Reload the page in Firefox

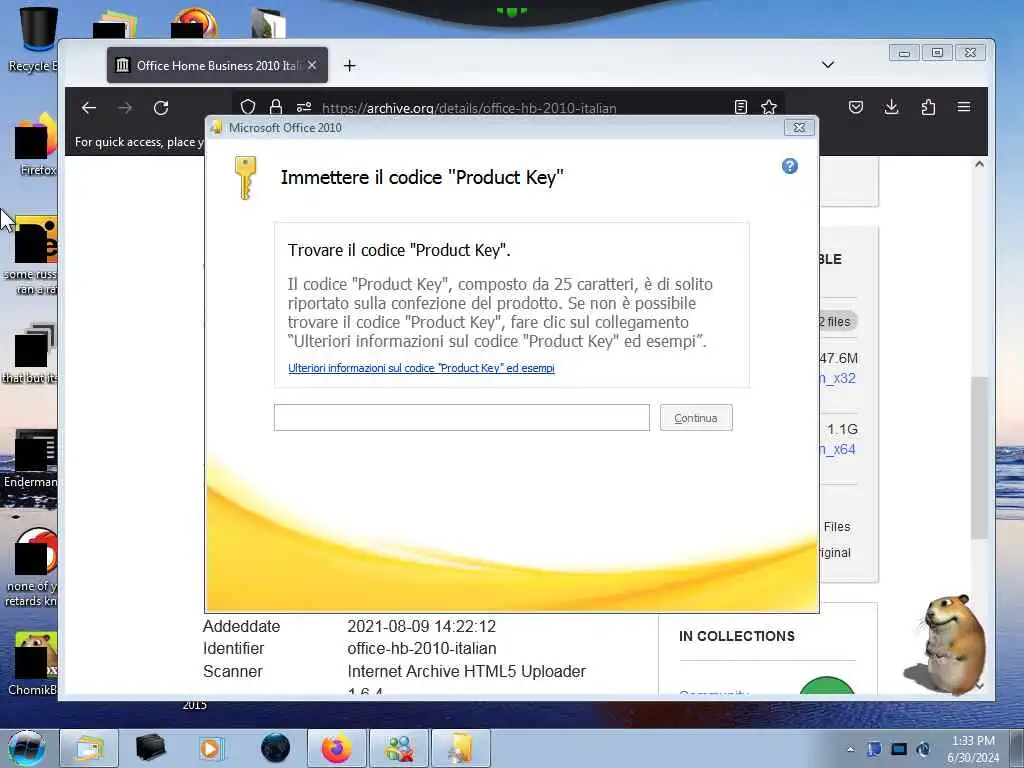(x=161, y=108)
